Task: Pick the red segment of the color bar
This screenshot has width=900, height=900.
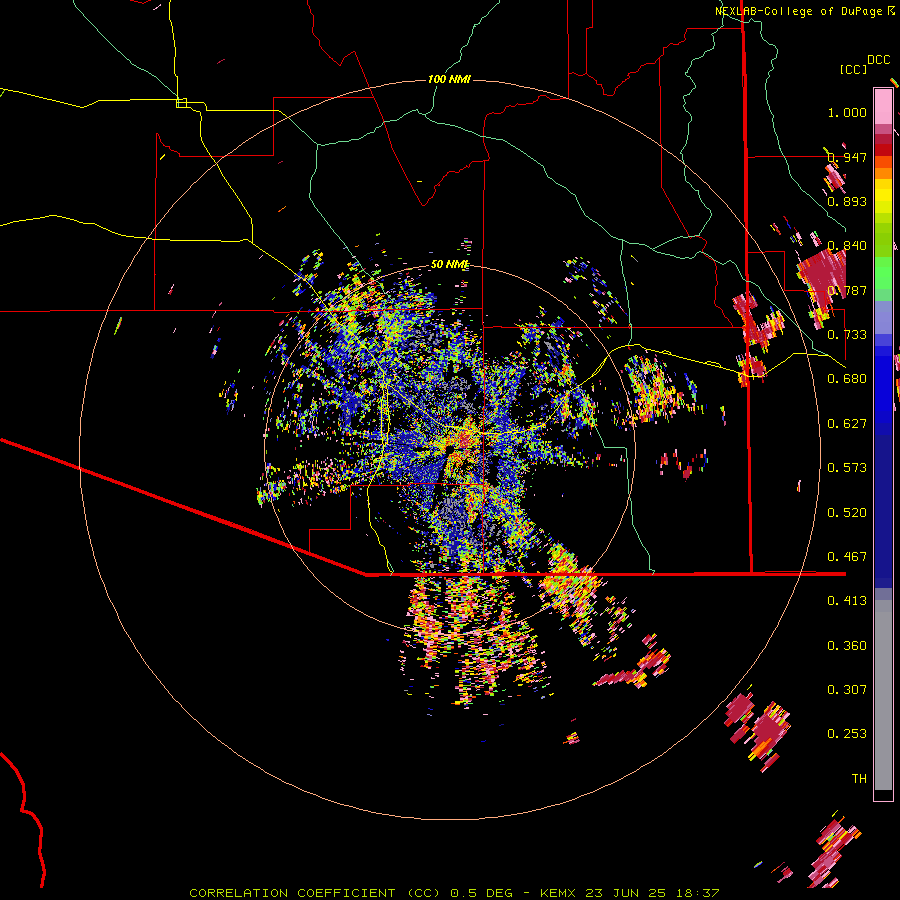Action: tap(883, 150)
